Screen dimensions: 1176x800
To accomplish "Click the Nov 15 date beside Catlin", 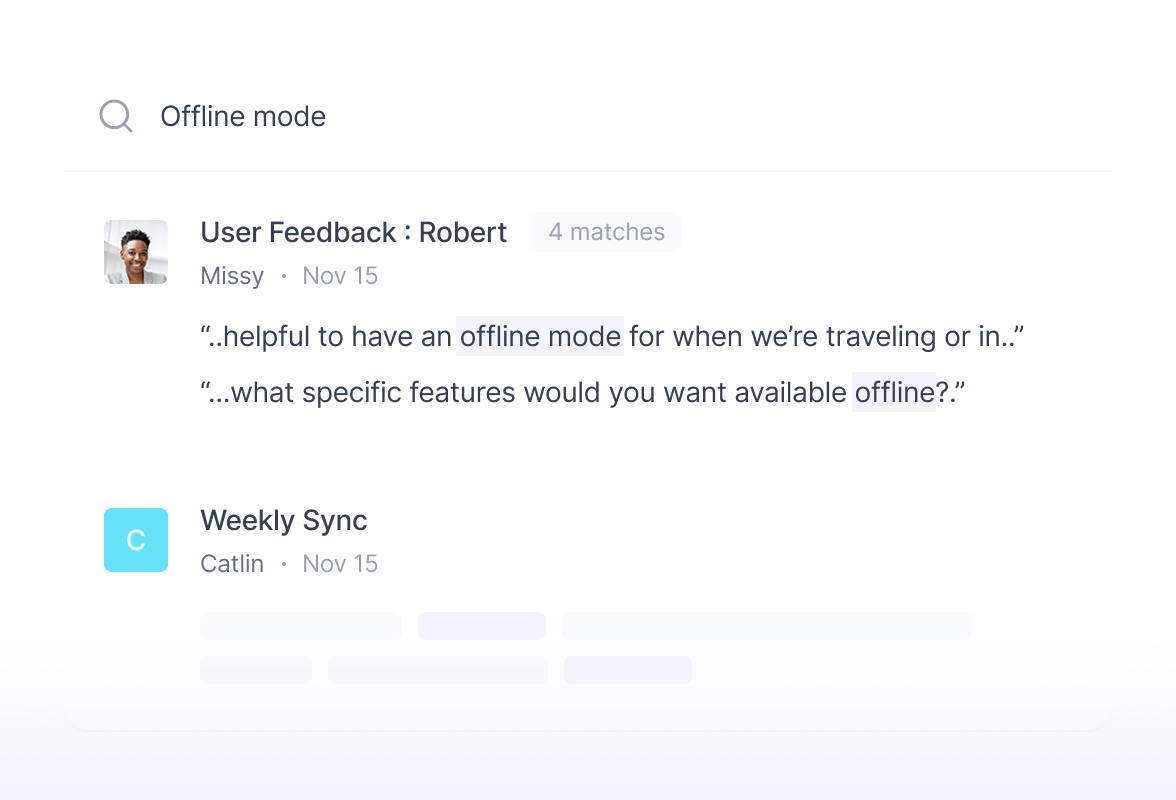I will pyautogui.click(x=340, y=563).
